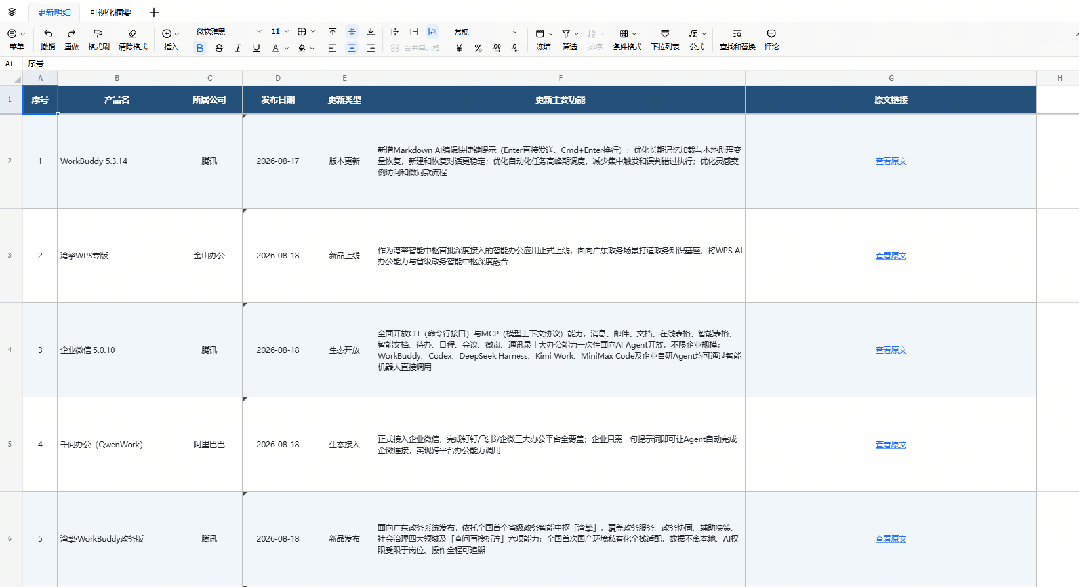Open the font size 11 dropdown
This screenshot has width=1079, height=587.
(279, 32)
